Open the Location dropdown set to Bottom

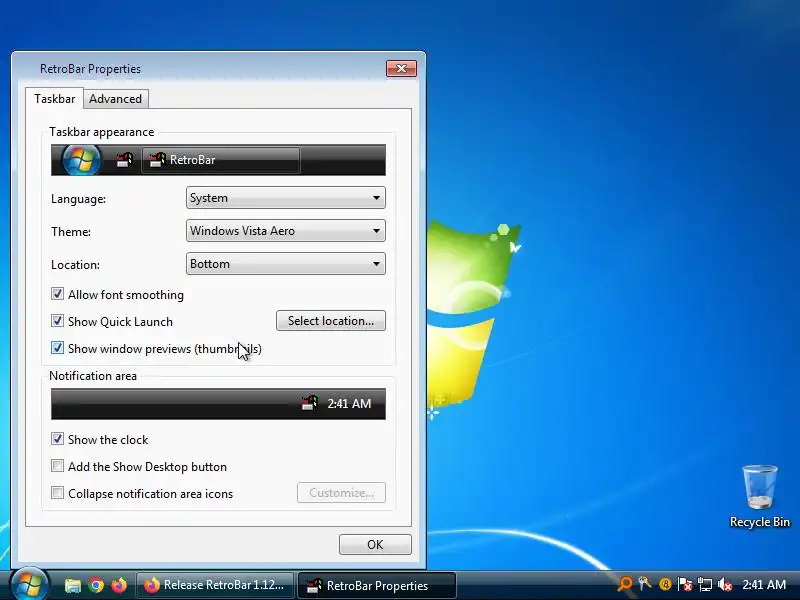click(286, 264)
